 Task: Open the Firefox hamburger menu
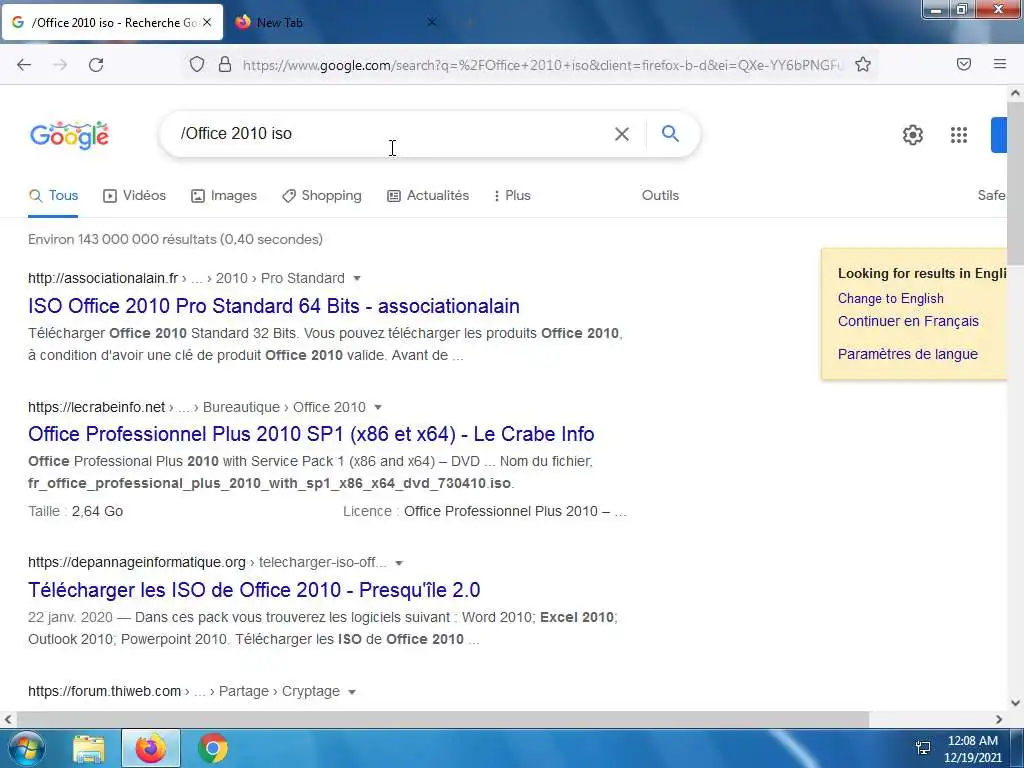(999, 64)
